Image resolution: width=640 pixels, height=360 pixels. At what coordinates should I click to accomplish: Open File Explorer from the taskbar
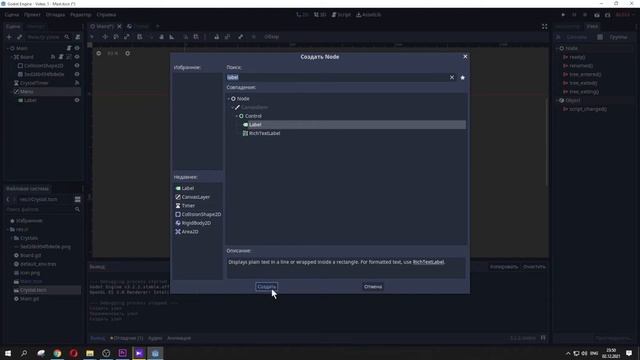(90, 353)
